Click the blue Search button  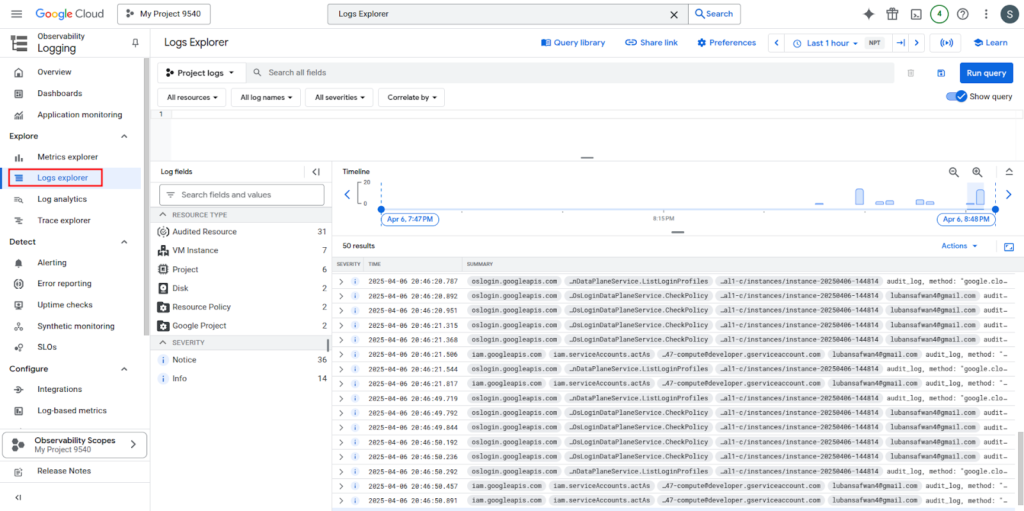714,14
